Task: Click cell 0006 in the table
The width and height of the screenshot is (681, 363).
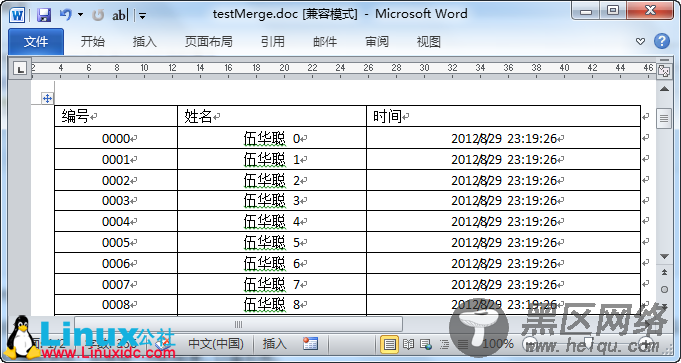Action: (x=116, y=263)
